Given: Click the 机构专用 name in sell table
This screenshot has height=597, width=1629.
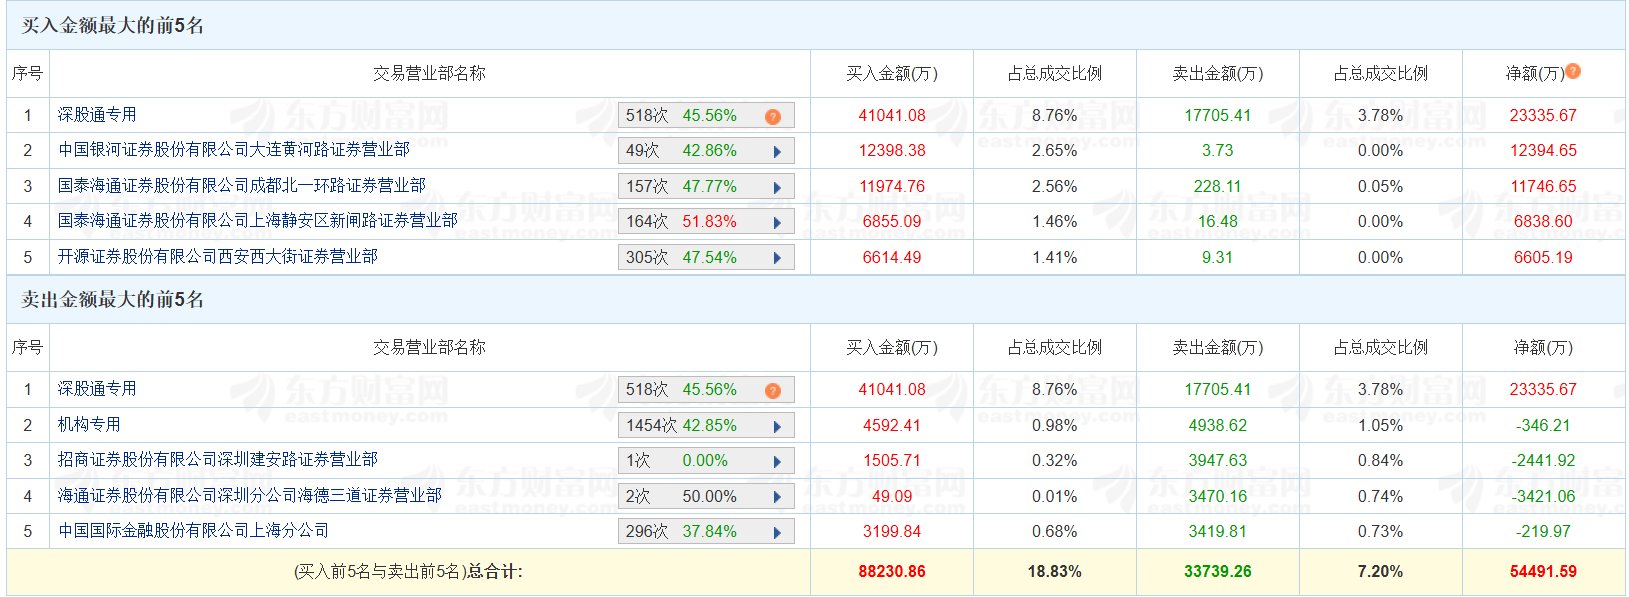Looking at the screenshot, I should 89,424.
